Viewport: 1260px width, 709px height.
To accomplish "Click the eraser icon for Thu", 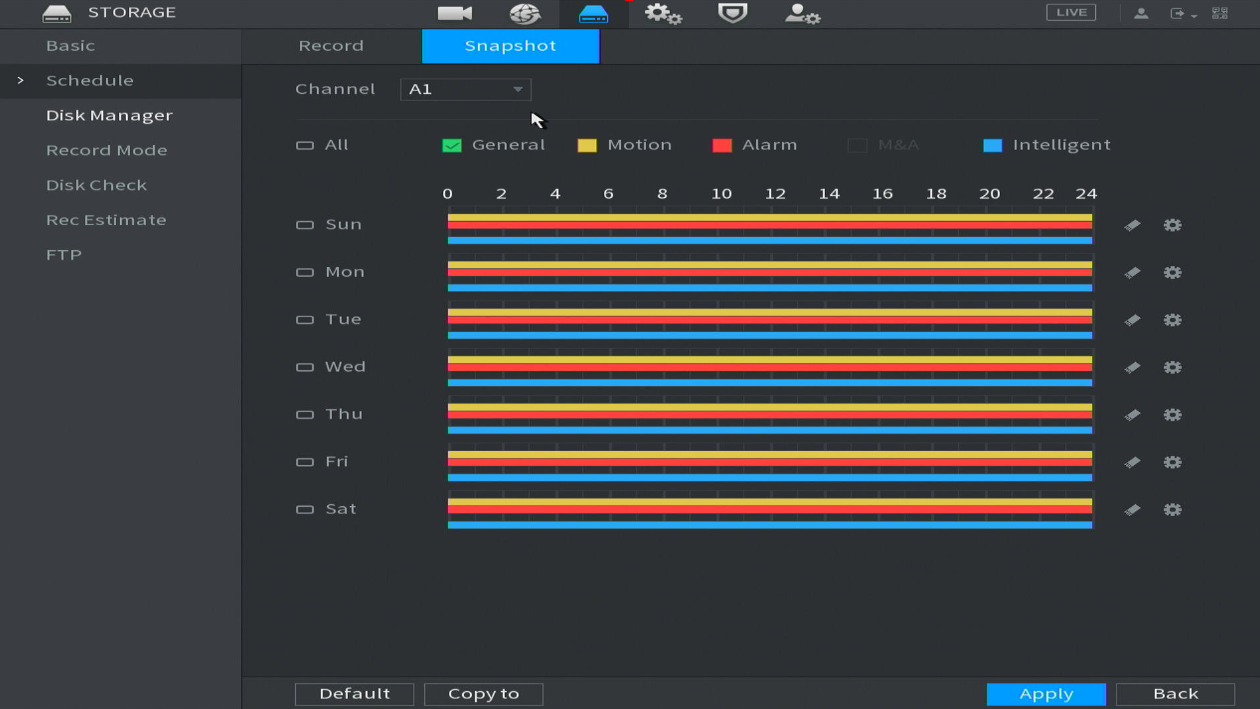I will 1132,415.
